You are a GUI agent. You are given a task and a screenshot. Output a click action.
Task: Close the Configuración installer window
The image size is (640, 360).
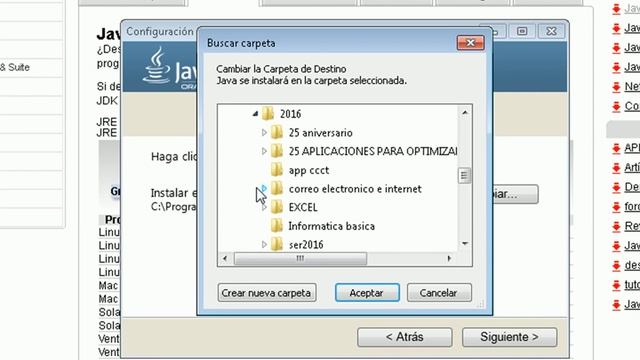551,31
